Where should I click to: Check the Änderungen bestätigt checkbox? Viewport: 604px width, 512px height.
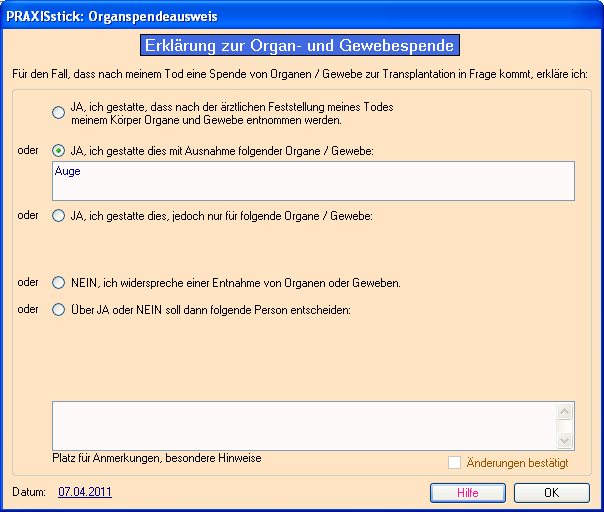pyautogui.click(x=455, y=463)
